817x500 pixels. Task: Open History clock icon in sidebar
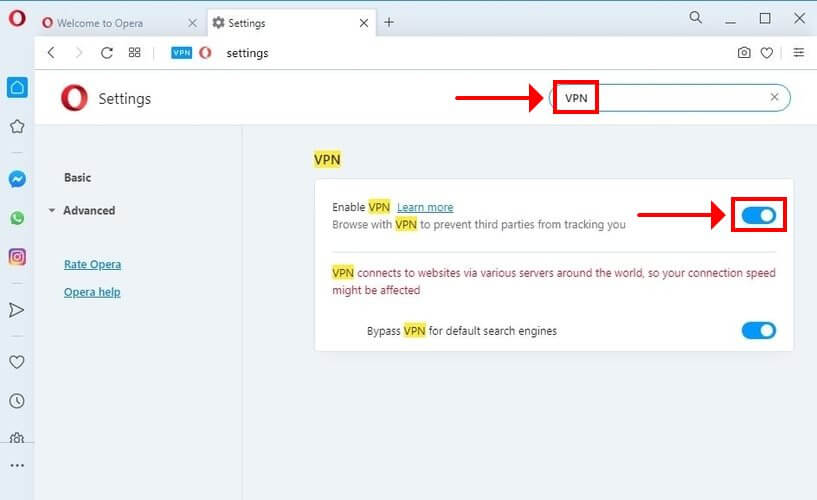pyautogui.click(x=17, y=401)
